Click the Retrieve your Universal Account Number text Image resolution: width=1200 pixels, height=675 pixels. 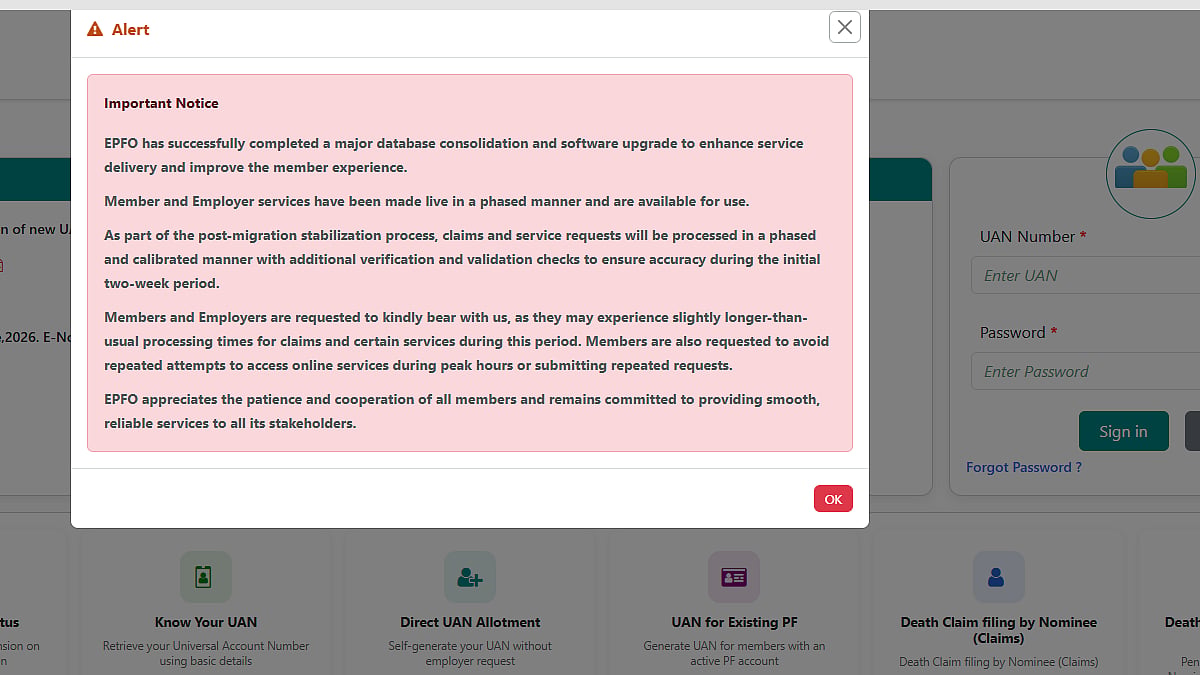tap(206, 653)
